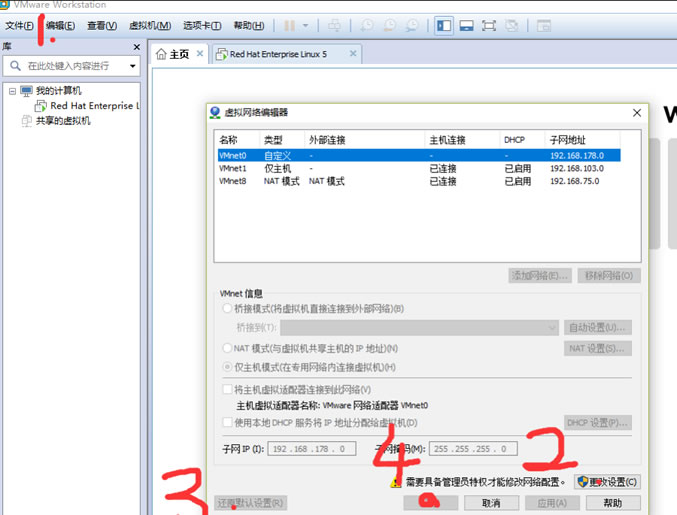The height and width of the screenshot is (515, 677).
Task: Collapse the 我的计算机 tree node
Action: pyautogui.click(x=12, y=91)
